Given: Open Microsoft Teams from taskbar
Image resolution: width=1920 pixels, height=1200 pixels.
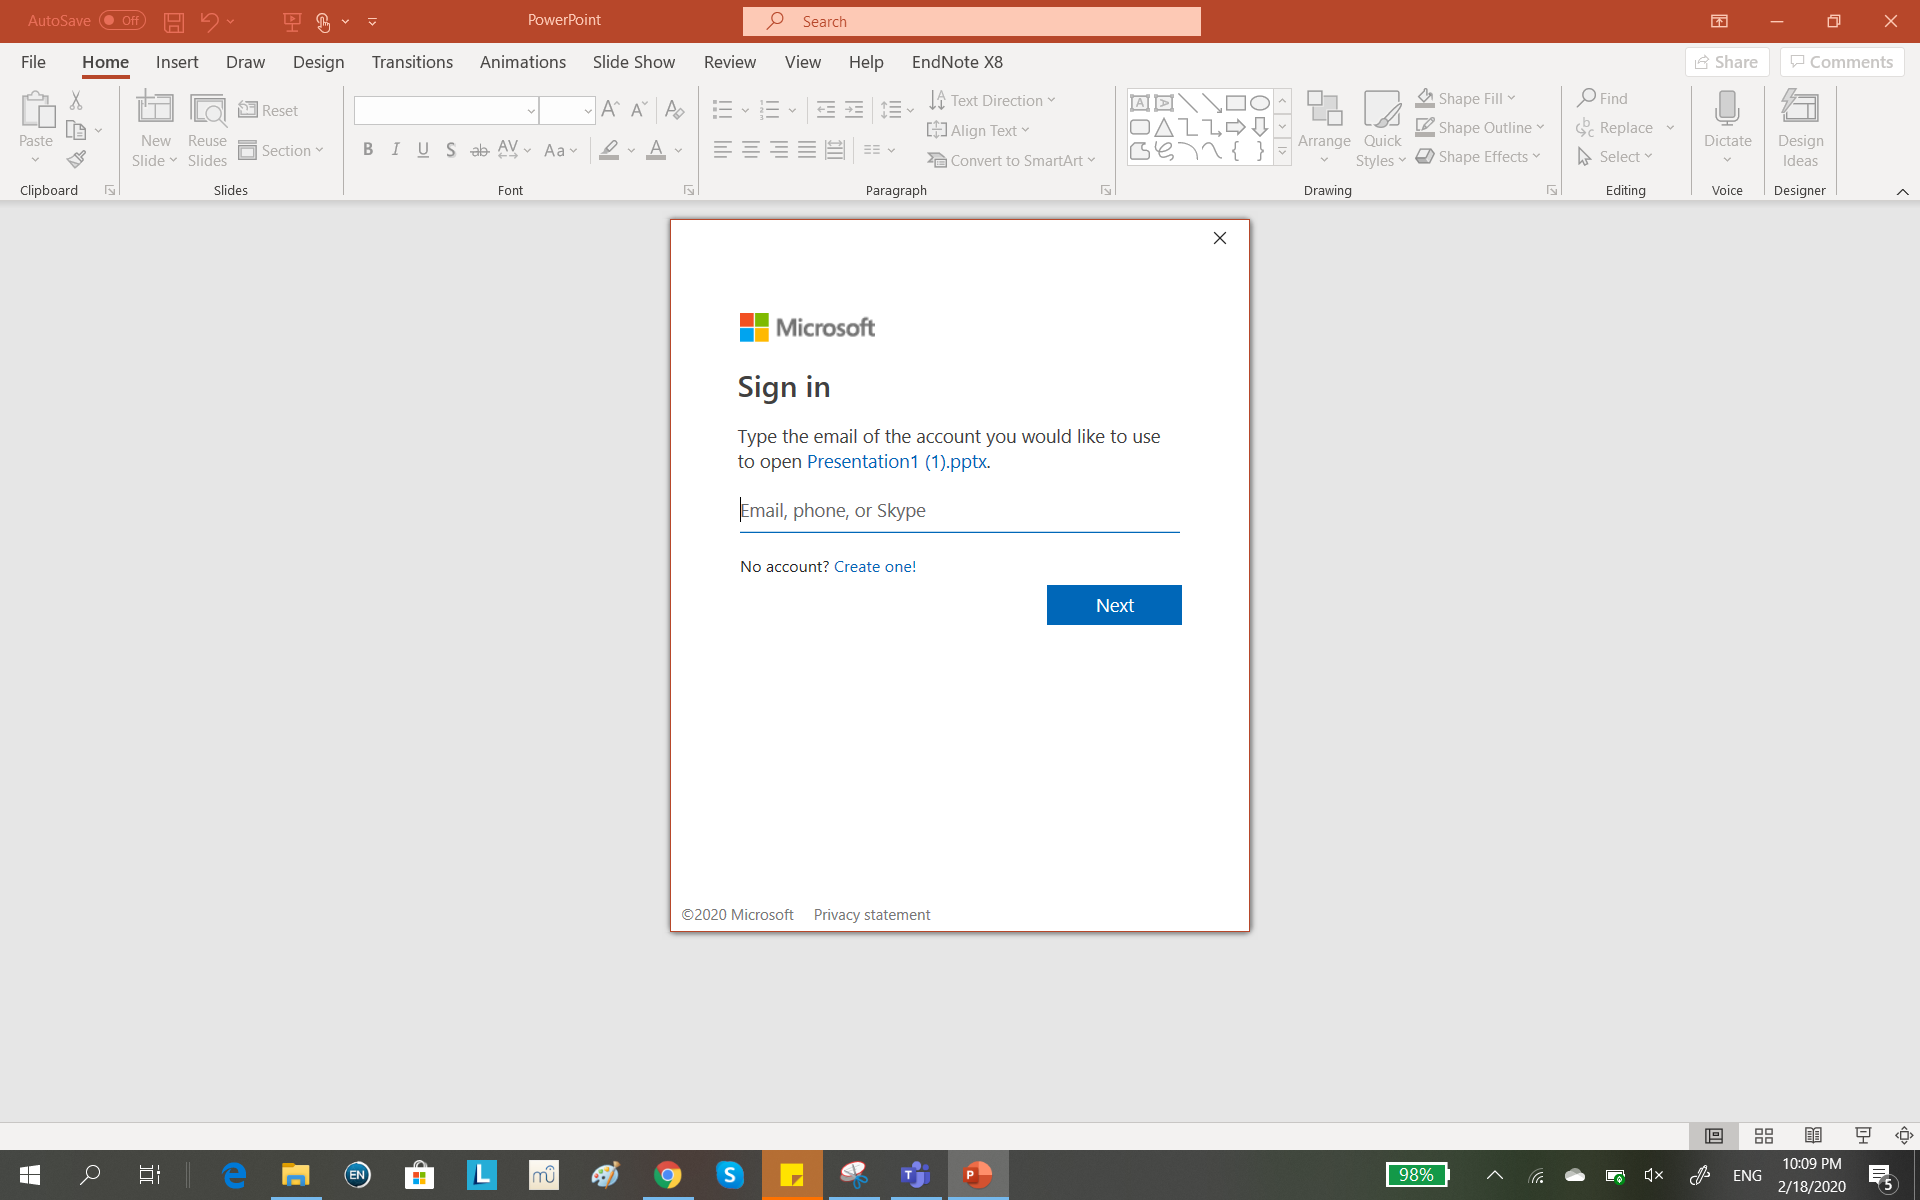Looking at the screenshot, I should [x=915, y=1175].
